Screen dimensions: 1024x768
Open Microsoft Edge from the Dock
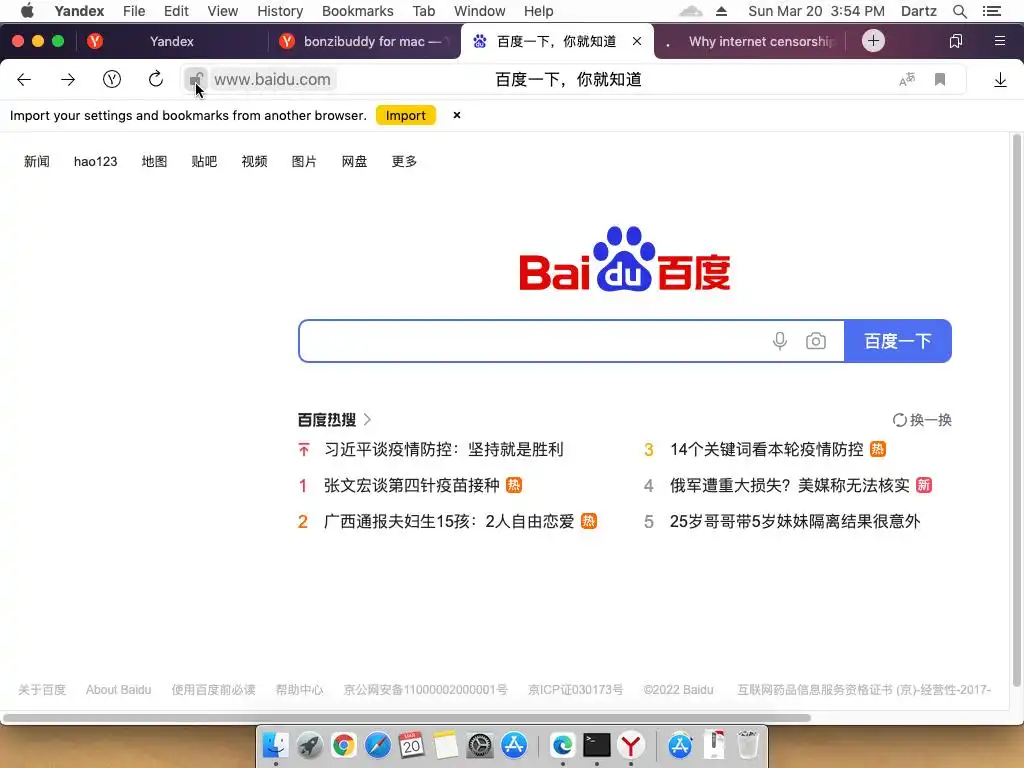point(562,745)
